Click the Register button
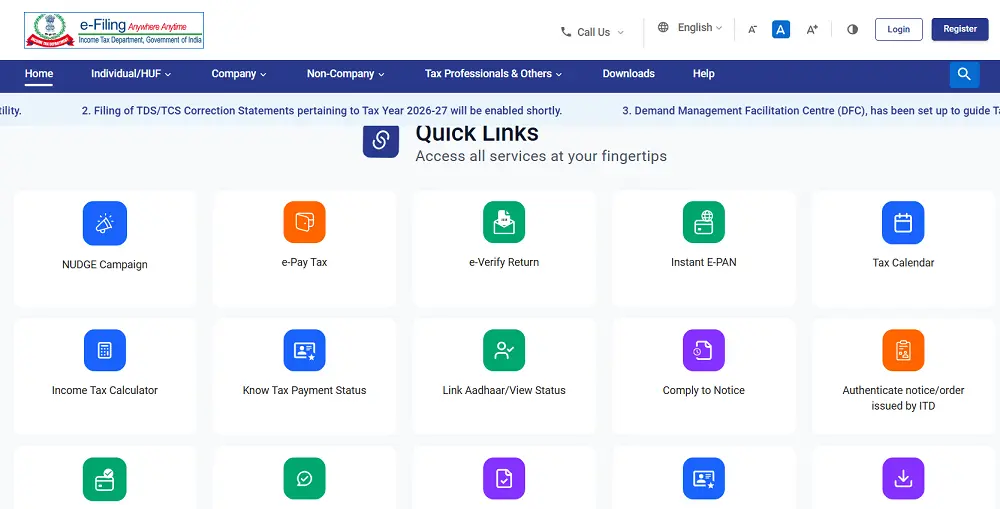1000x509 pixels. tap(960, 29)
